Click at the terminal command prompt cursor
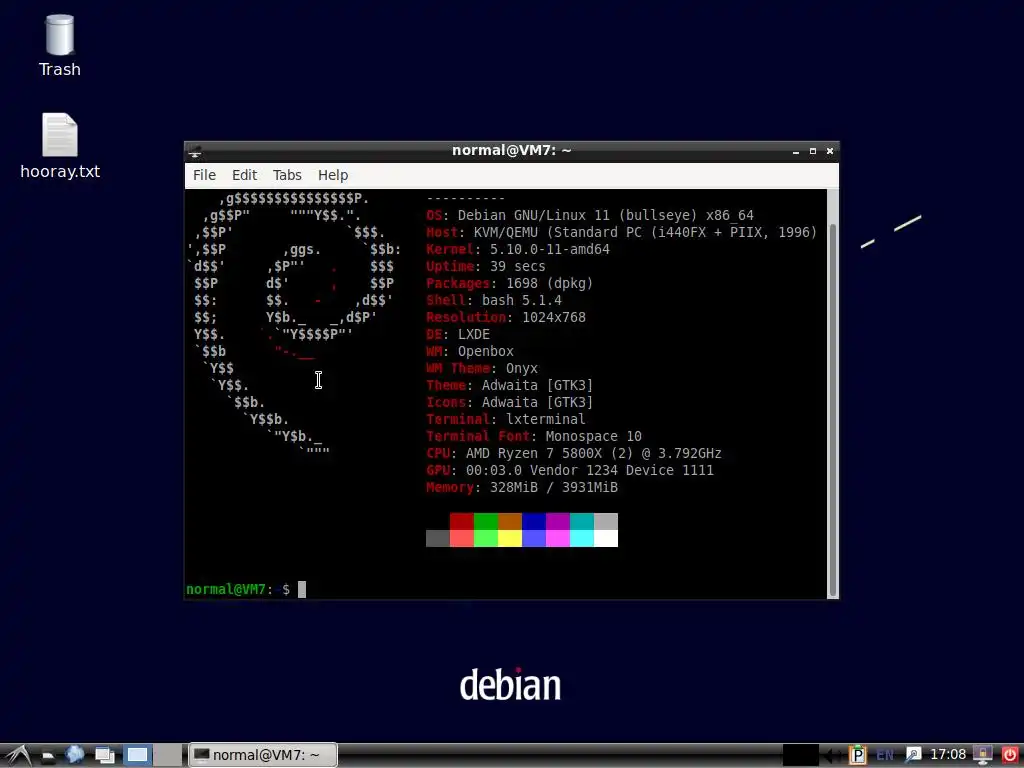Viewport: 1024px width, 768px height. point(302,590)
